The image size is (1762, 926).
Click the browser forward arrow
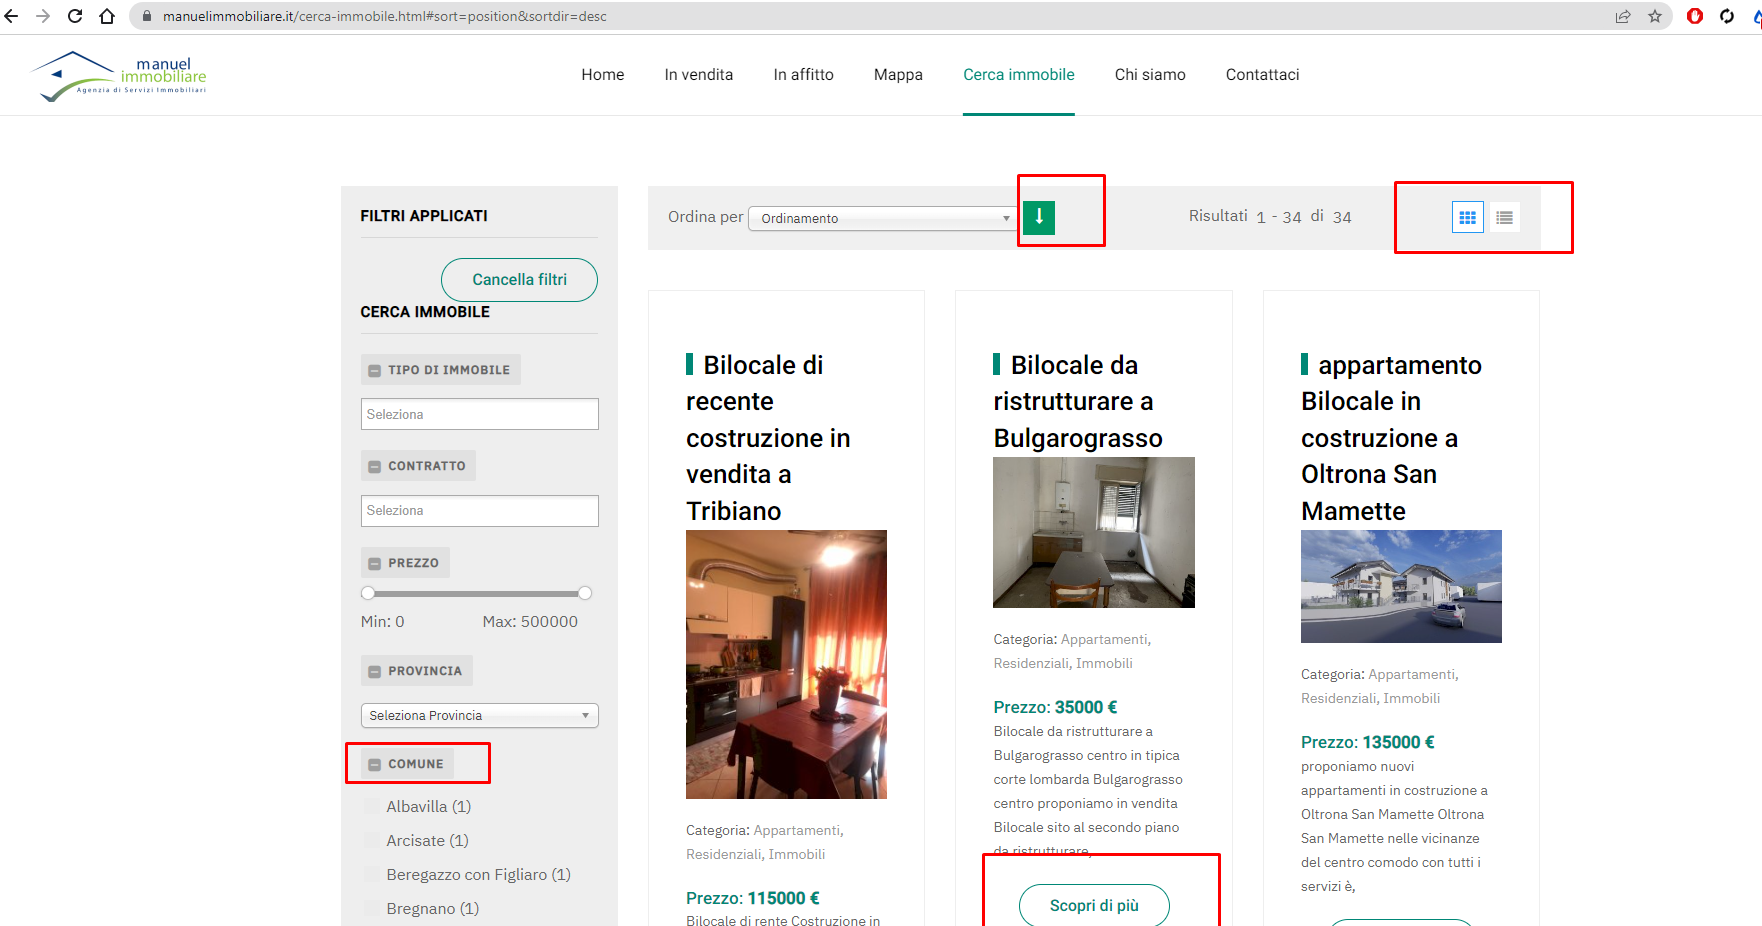43,16
